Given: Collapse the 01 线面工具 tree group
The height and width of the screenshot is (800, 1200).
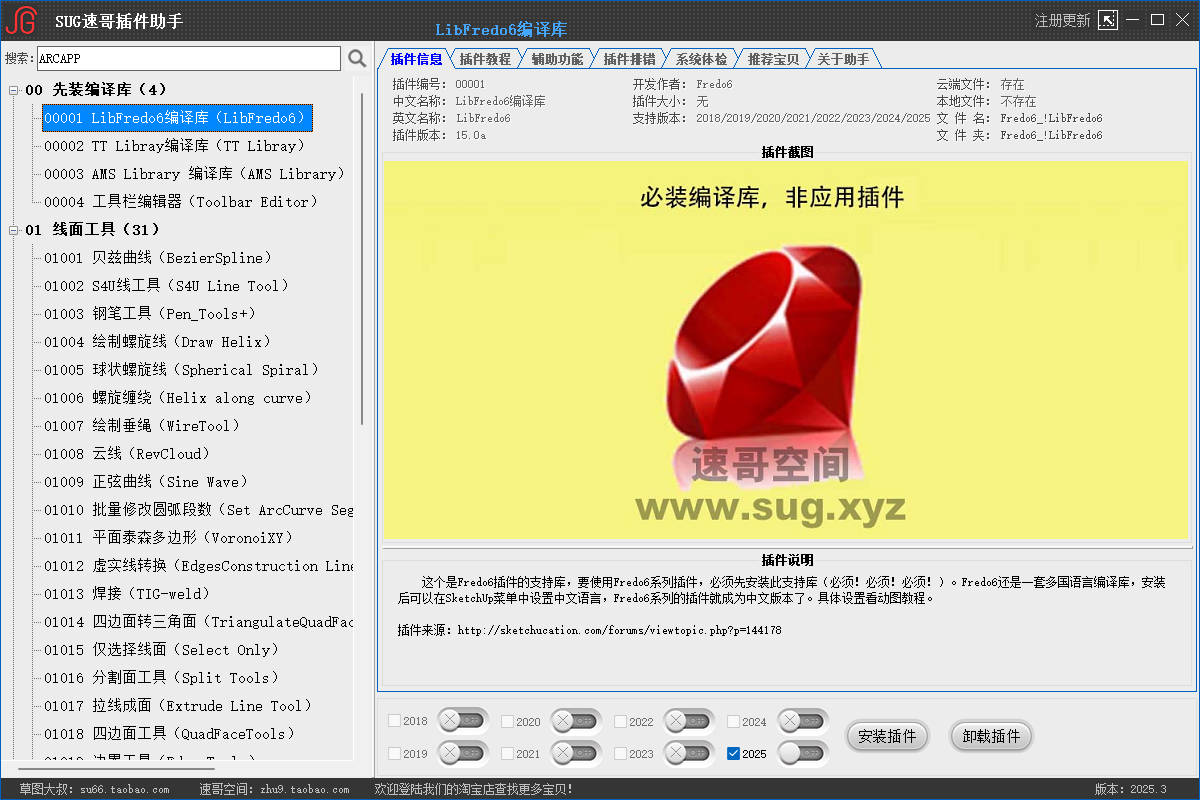Looking at the screenshot, I should [x=14, y=230].
